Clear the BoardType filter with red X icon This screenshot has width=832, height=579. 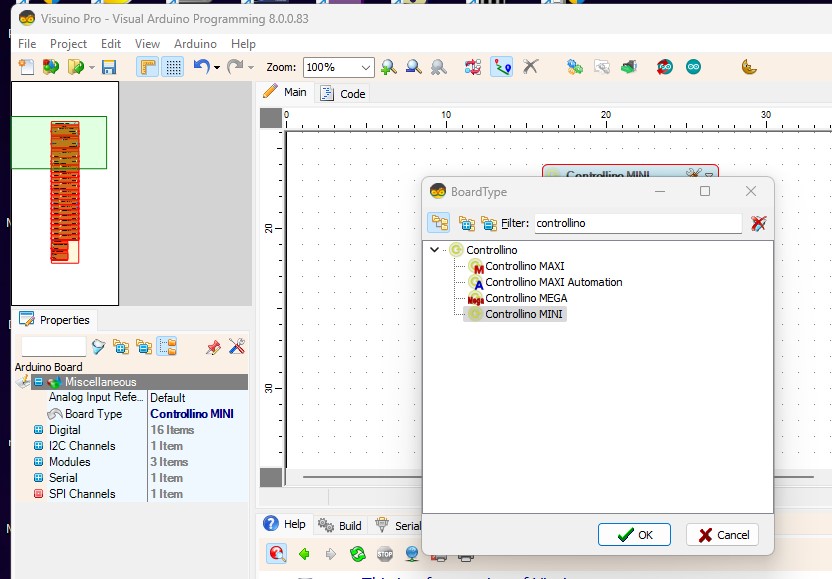[x=759, y=223]
